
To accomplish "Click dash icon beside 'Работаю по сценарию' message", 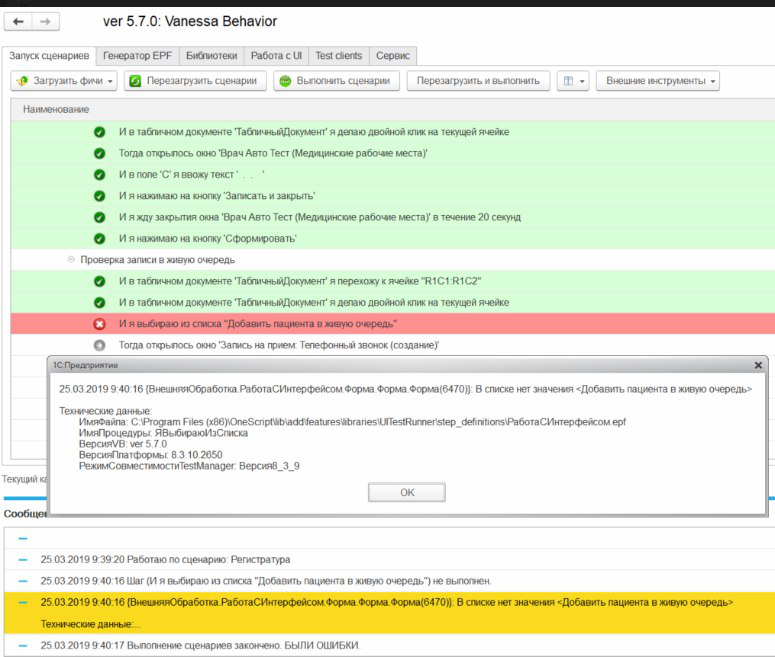I will click(23, 560).
